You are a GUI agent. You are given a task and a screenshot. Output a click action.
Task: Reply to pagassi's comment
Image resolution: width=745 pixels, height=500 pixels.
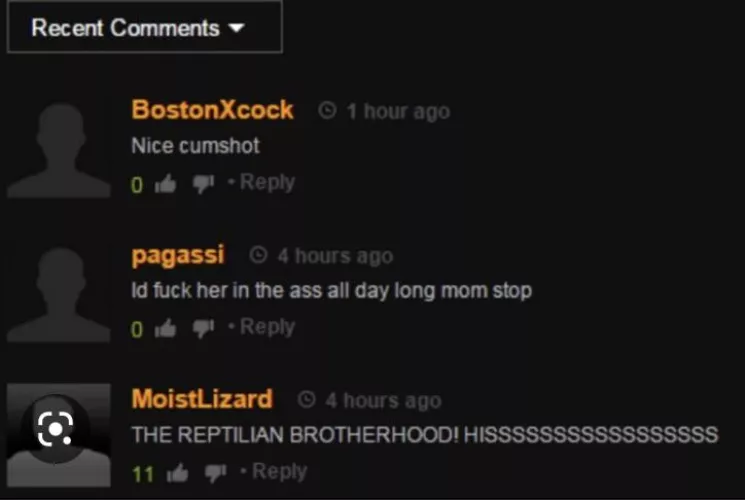[x=267, y=327]
